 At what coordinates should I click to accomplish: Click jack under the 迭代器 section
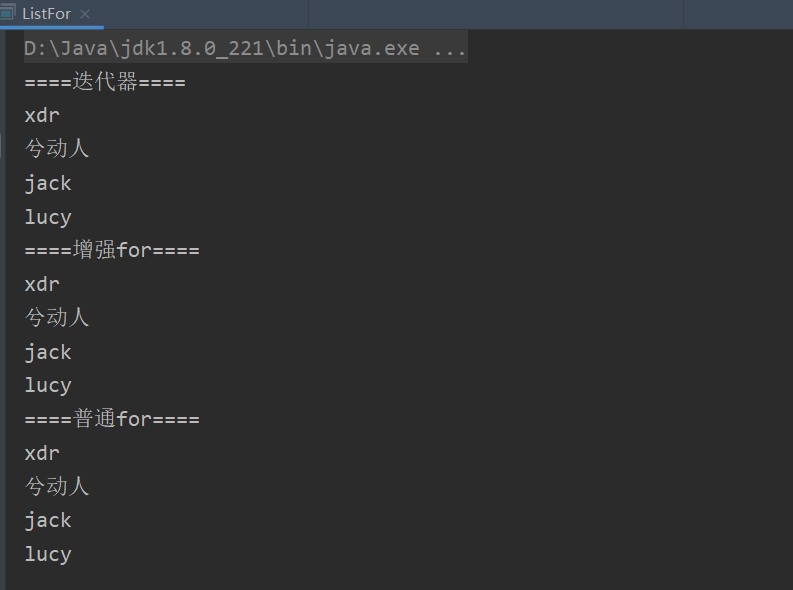pos(48,184)
